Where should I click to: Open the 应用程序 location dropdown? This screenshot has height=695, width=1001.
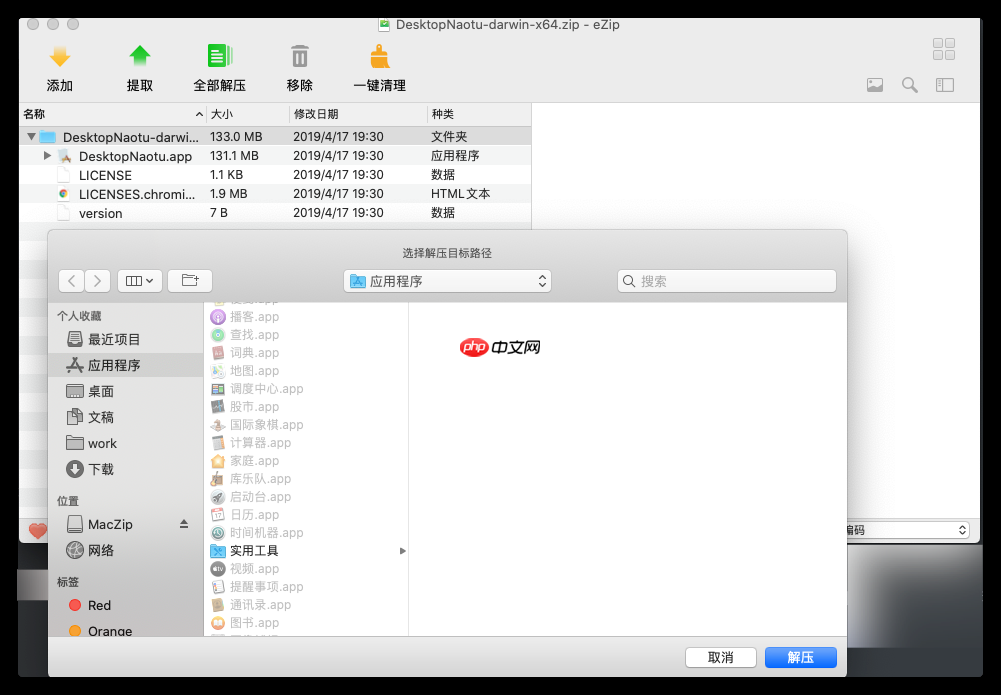point(446,280)
